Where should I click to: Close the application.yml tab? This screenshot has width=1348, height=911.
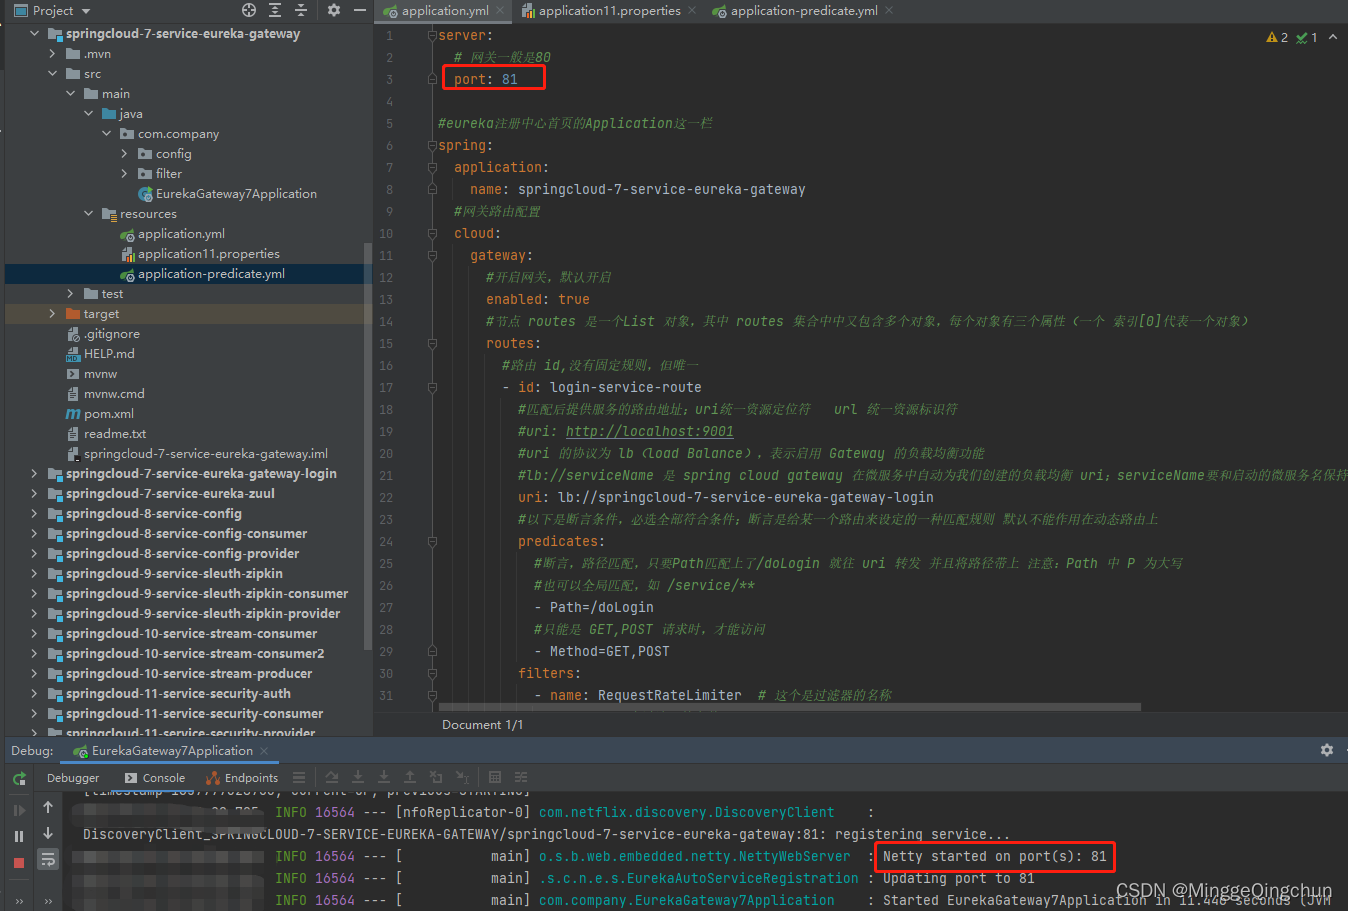[x=500, y=11]
